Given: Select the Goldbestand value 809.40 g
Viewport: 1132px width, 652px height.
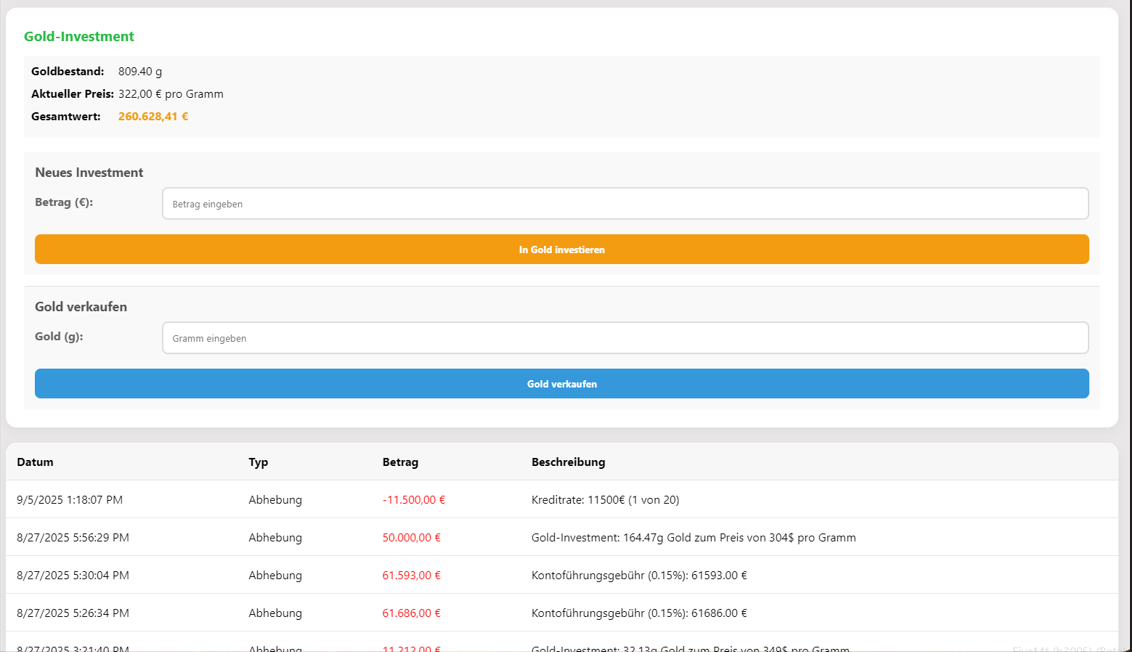Looking at the screenshot, I should coord(140,72).
